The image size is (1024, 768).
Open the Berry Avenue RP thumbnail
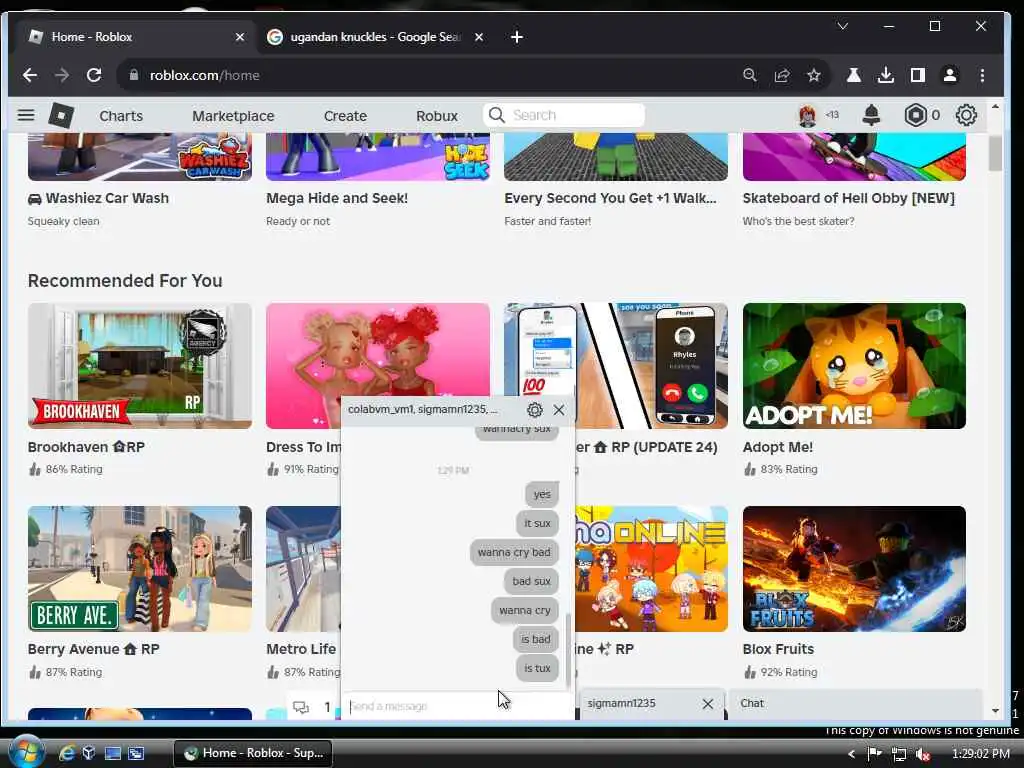[x=140, y=569]
